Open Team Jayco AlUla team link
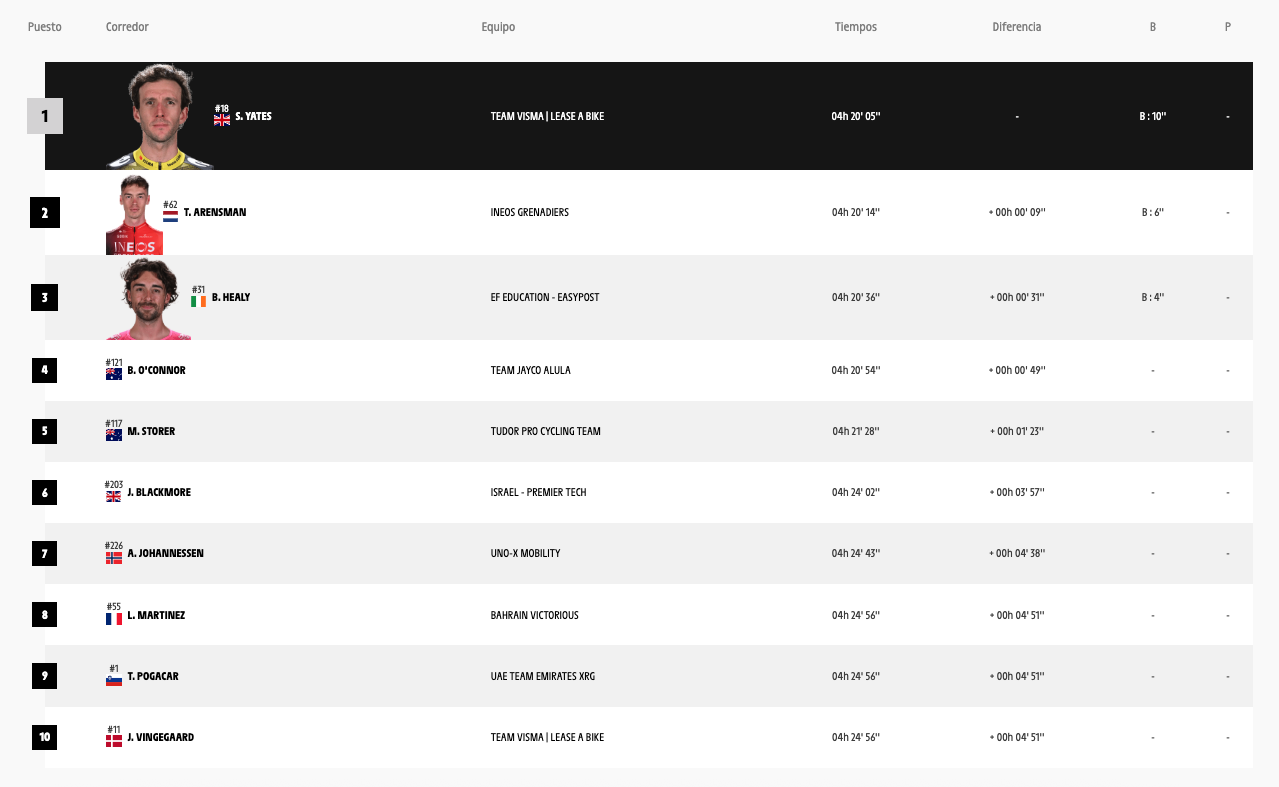Image resolution: width=1279 pixels, height=787 pixels. pyautogui.click(x=532, y=370)
